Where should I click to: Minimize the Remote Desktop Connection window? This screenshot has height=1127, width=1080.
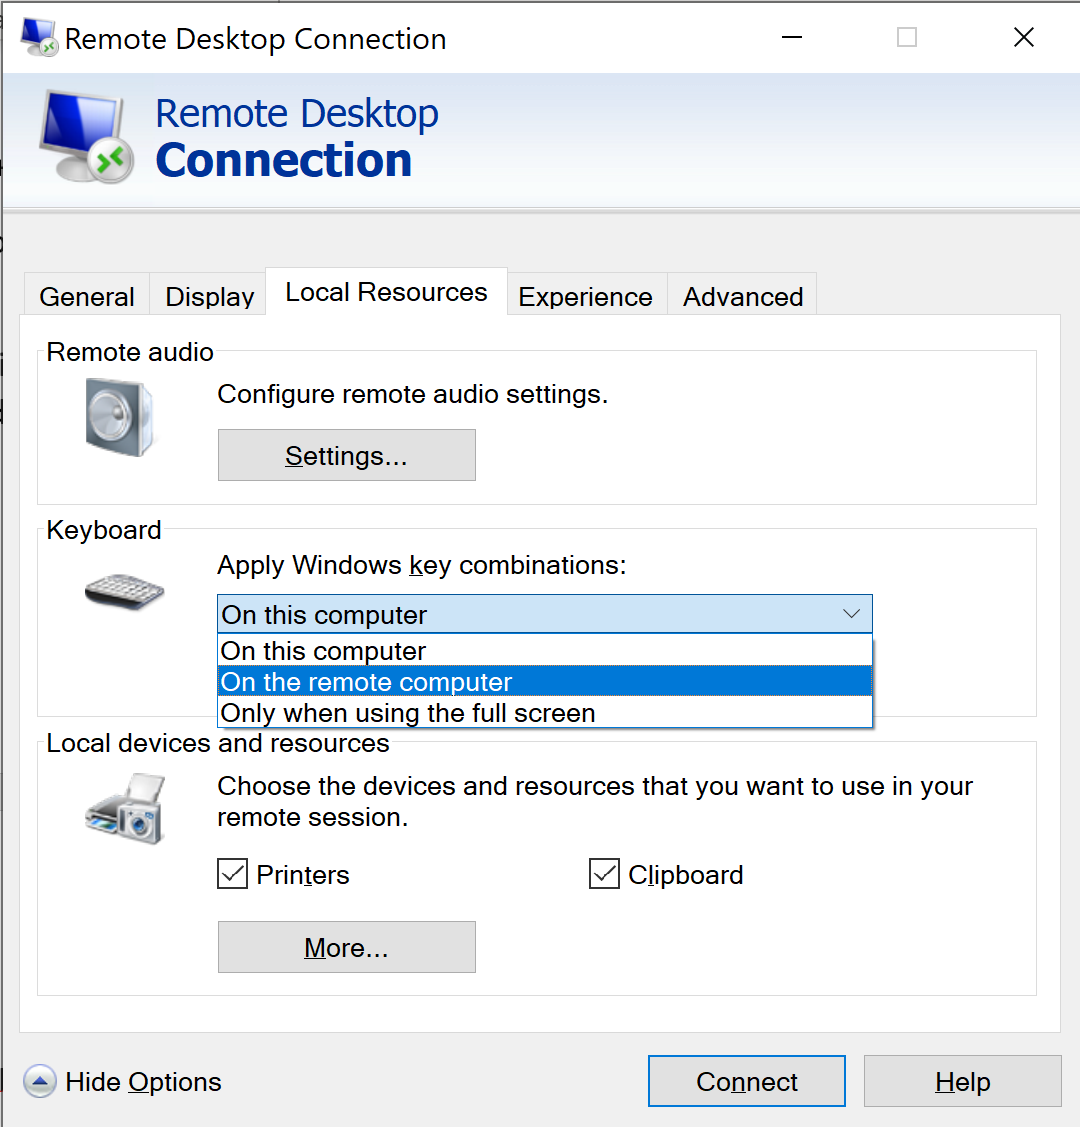pyautogui.click(x=792, y=37)
